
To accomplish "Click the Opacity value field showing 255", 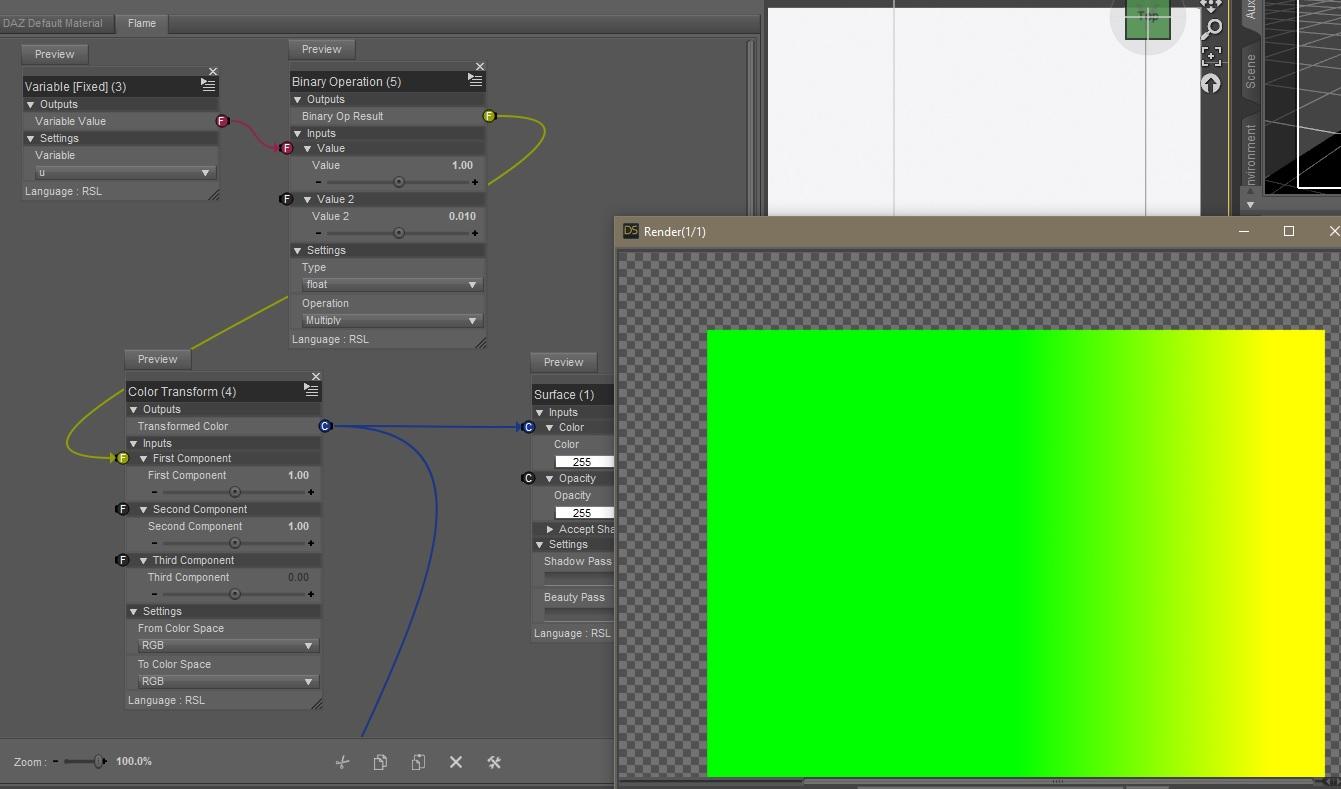I will click(584, 513).
